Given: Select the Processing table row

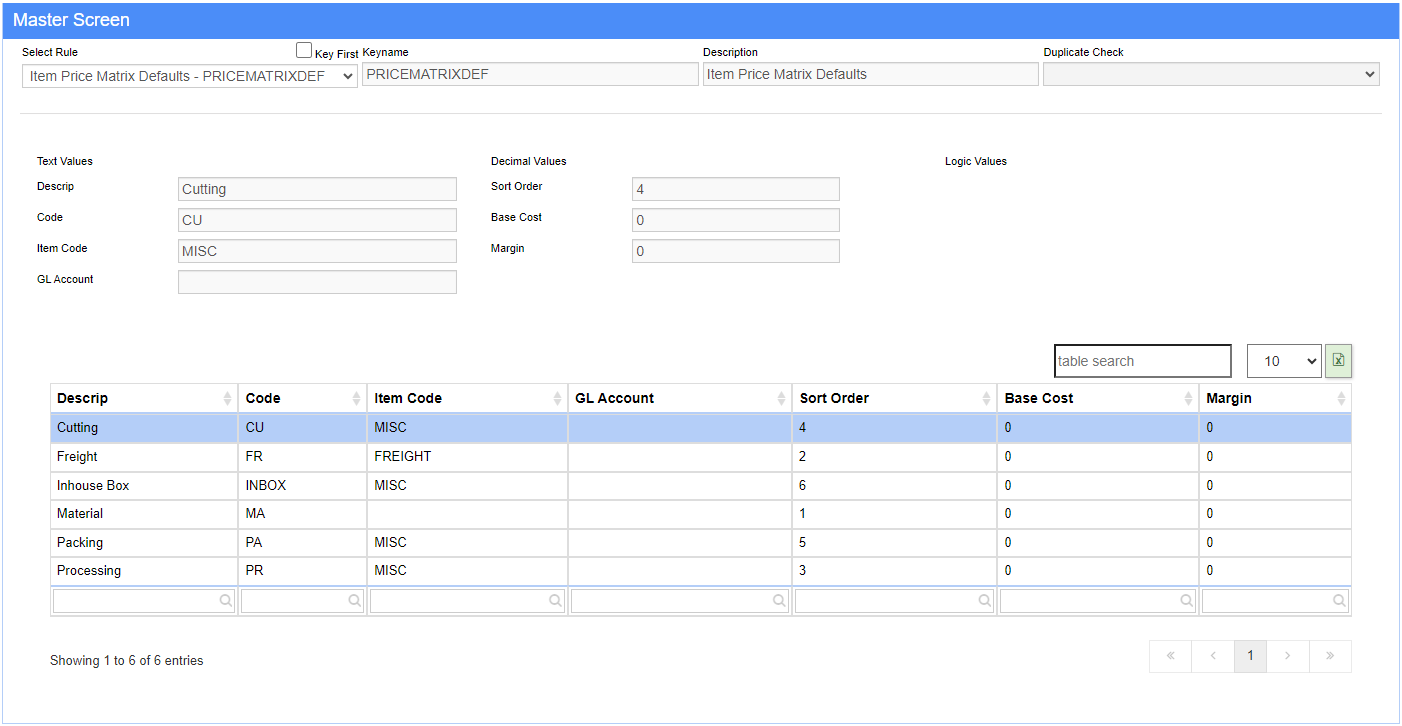Looking at the screenshot, I should pos(701,571).
